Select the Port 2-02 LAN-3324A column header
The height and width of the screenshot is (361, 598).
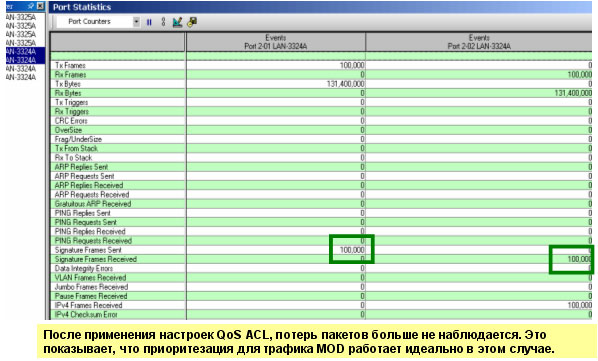(x=479, y=42)
